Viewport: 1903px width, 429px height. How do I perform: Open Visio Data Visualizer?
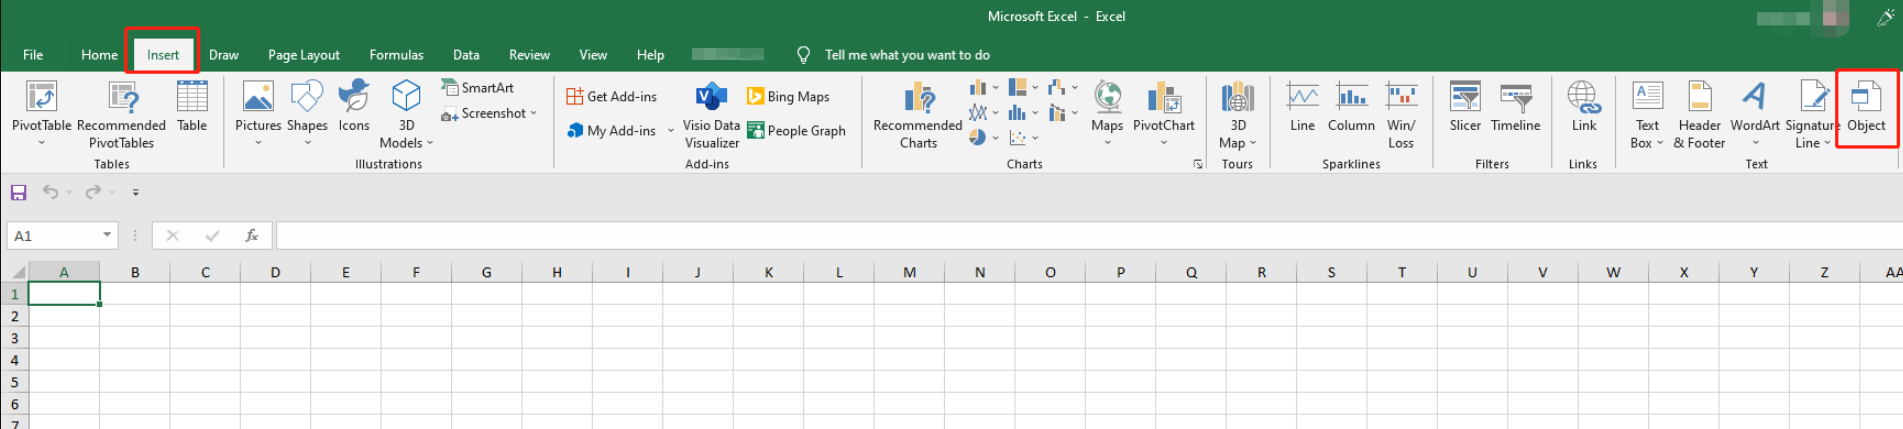[711, 115]
